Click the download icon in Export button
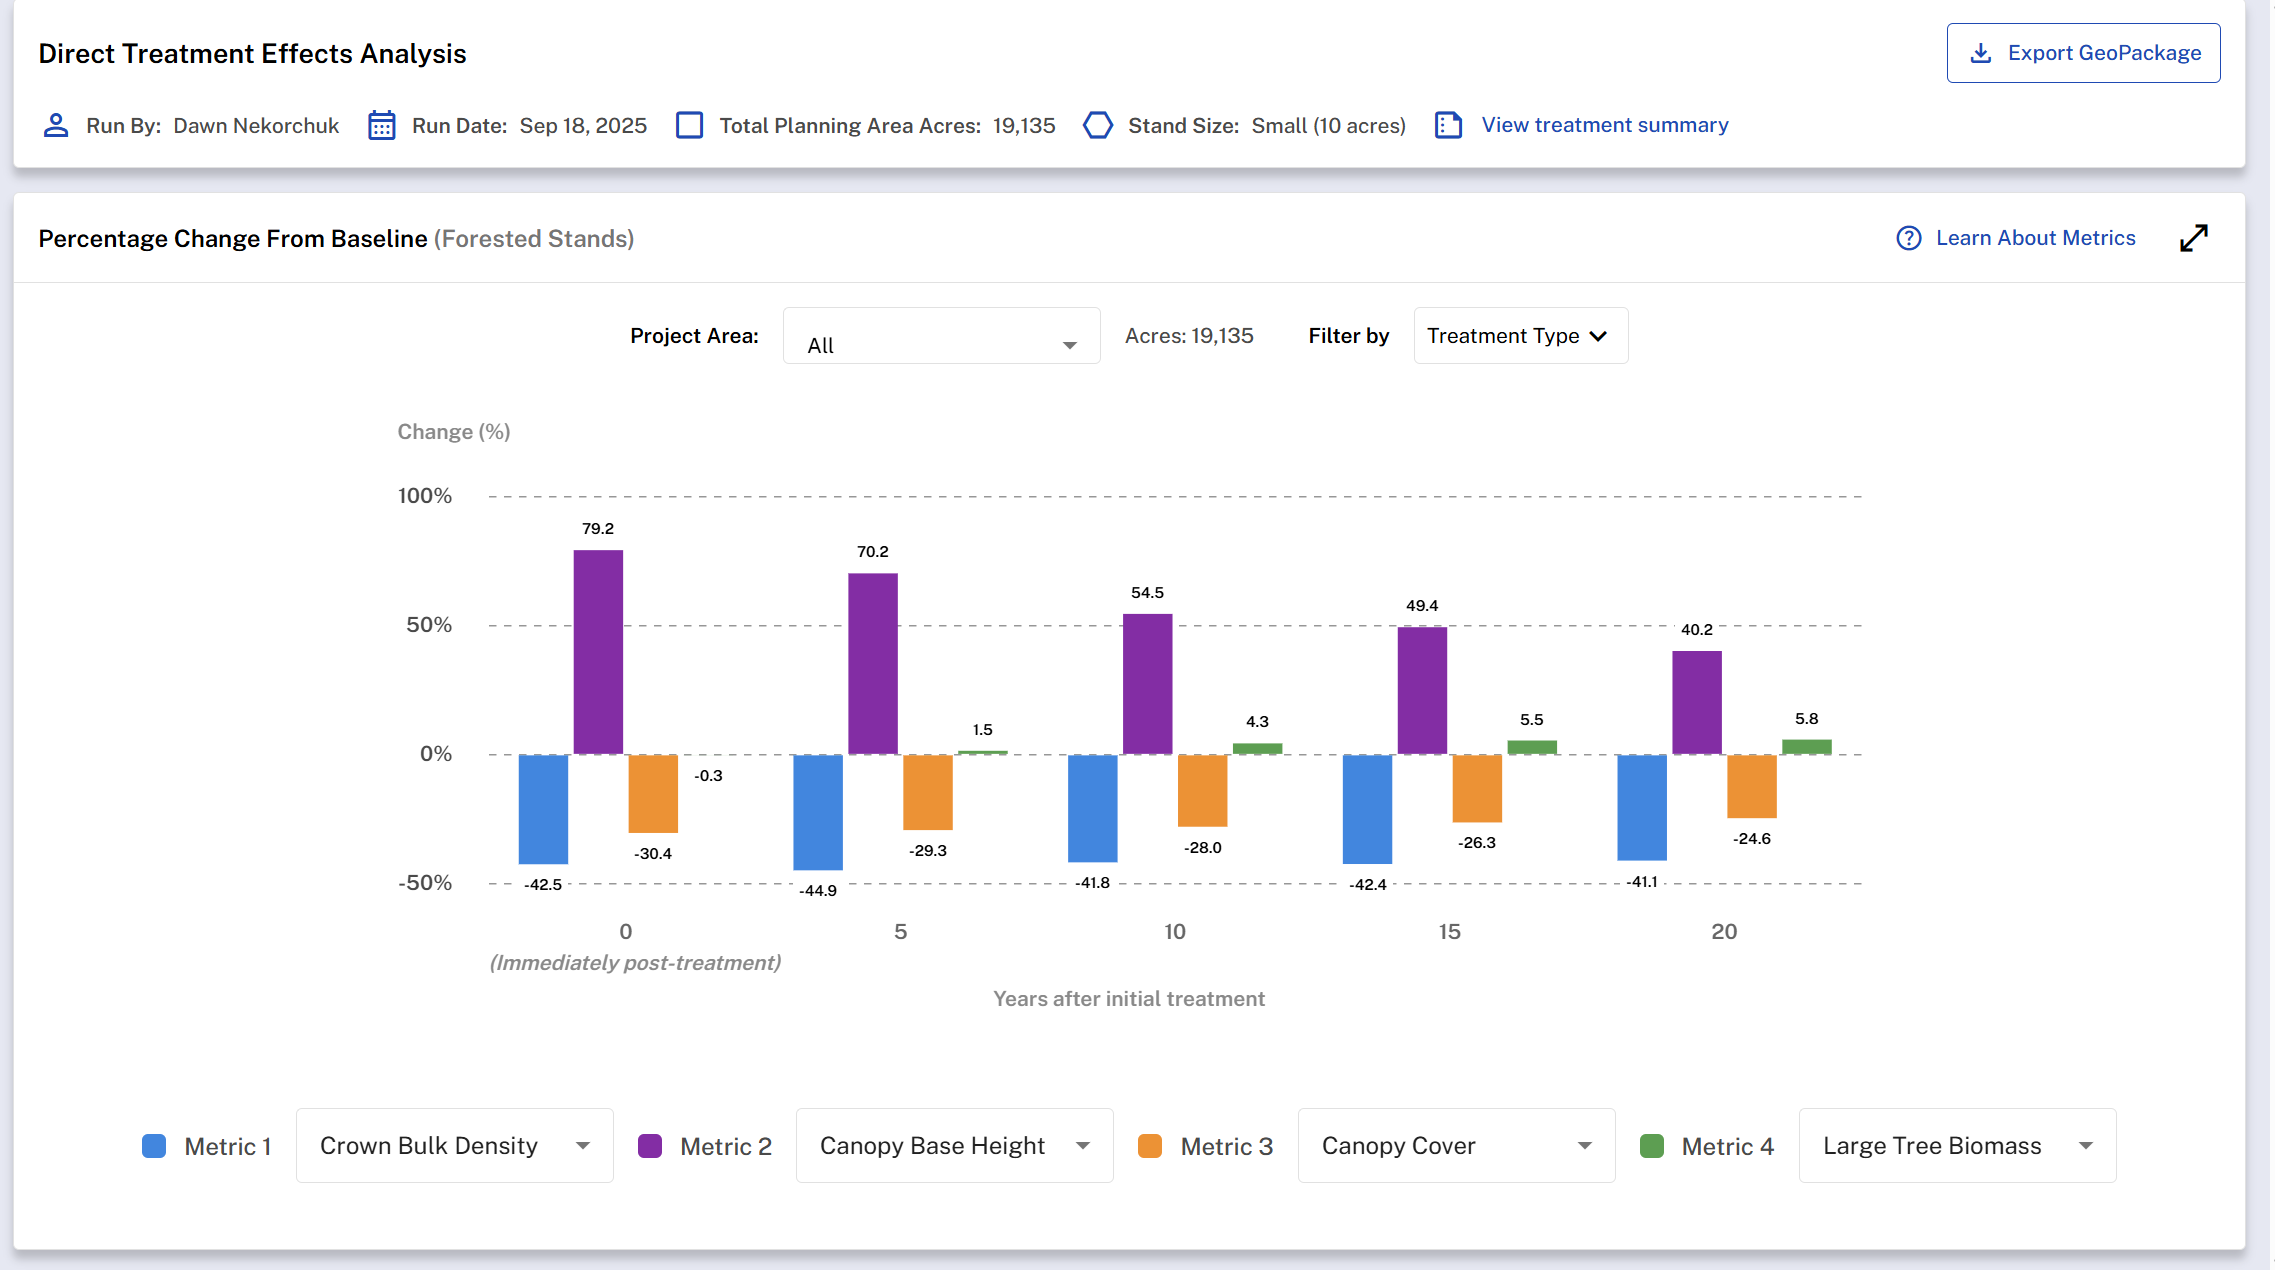 1980,53
